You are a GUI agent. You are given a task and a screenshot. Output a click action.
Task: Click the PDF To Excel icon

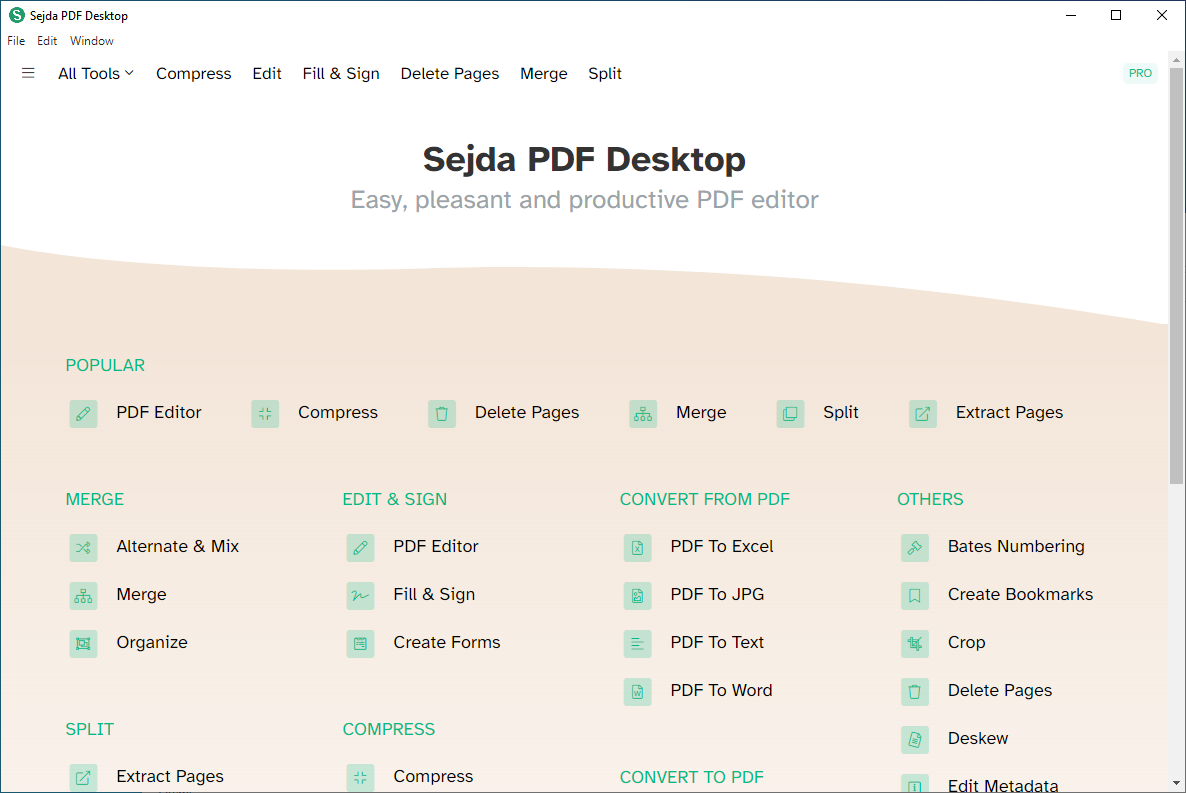637,548
